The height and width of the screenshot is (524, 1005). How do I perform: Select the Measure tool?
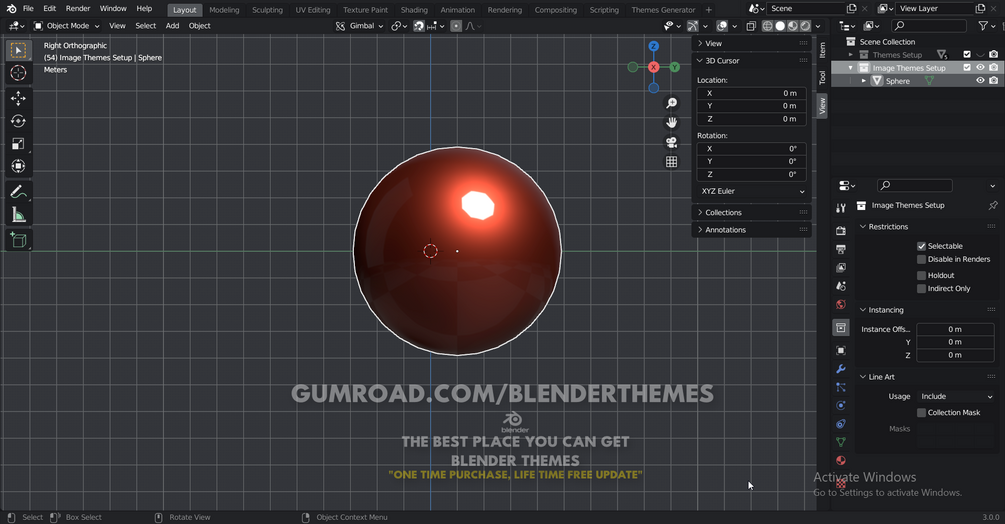click(18, 215)
